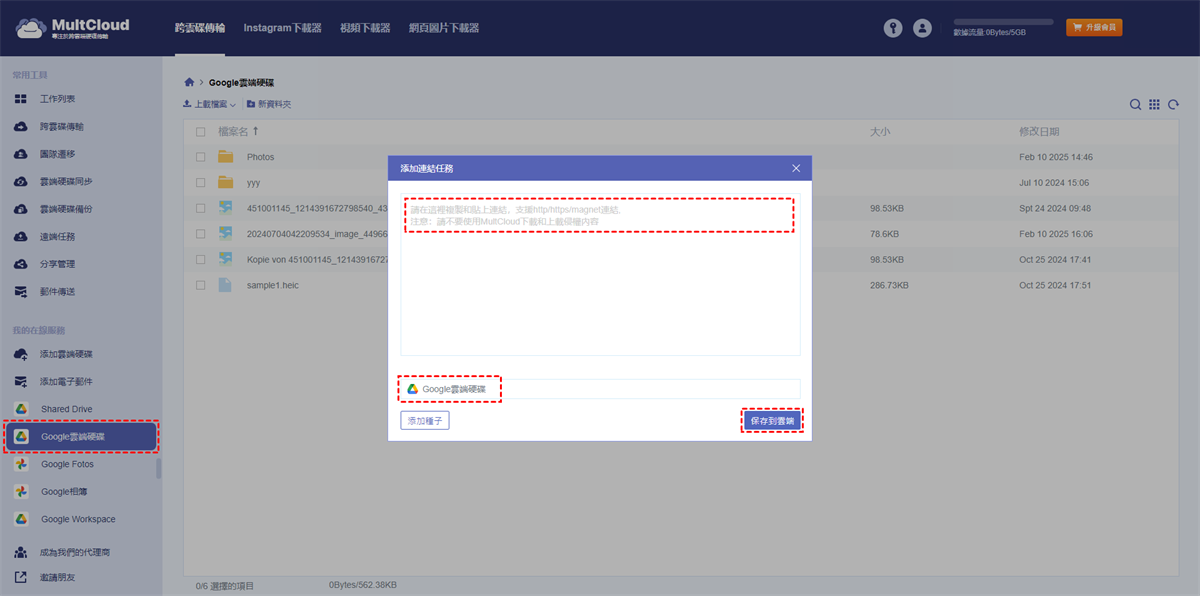The height and width of the screenshot is (596, 1200).
Task: Click the sample1.heic file icon
Action: pyautogui.click(x=225, y=285)
